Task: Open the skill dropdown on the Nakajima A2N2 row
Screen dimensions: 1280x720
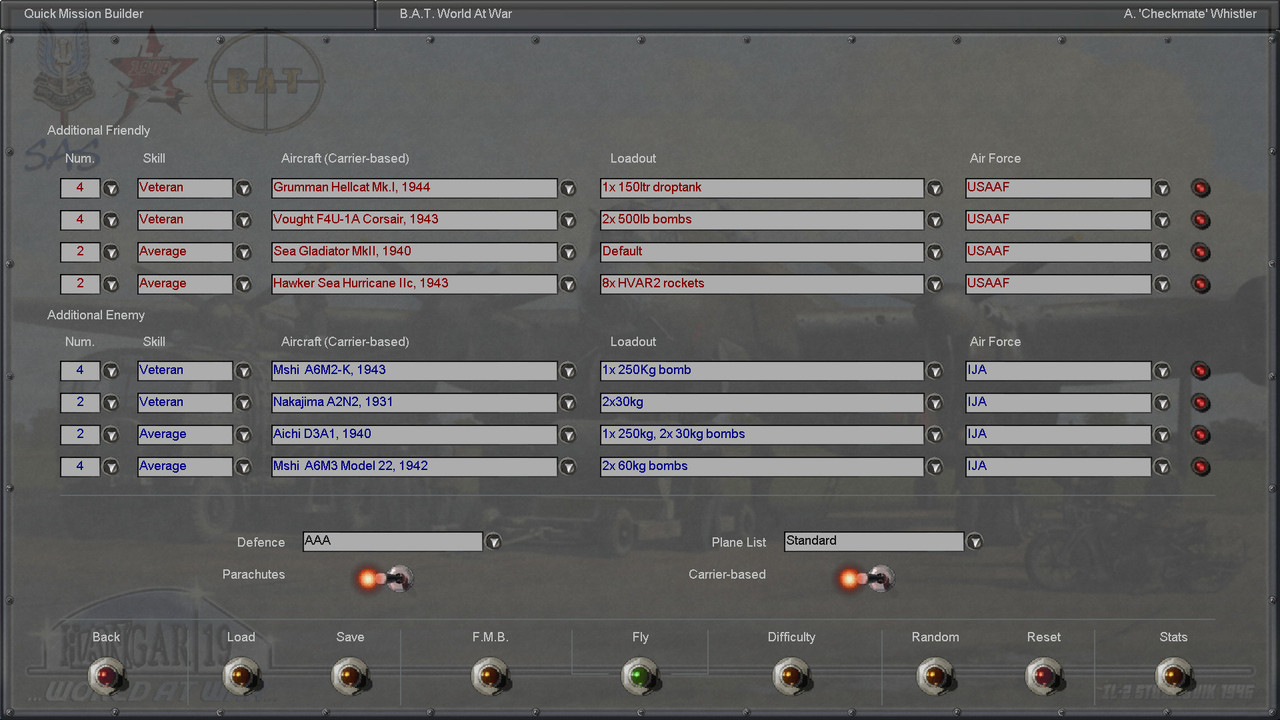Action: point(243,403)
